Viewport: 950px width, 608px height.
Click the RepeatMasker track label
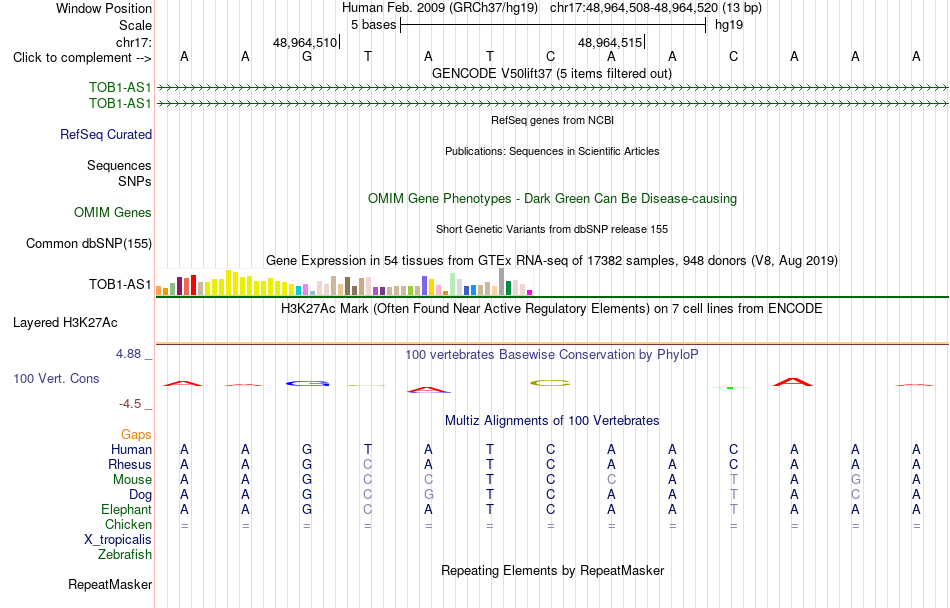click(110, 584)
